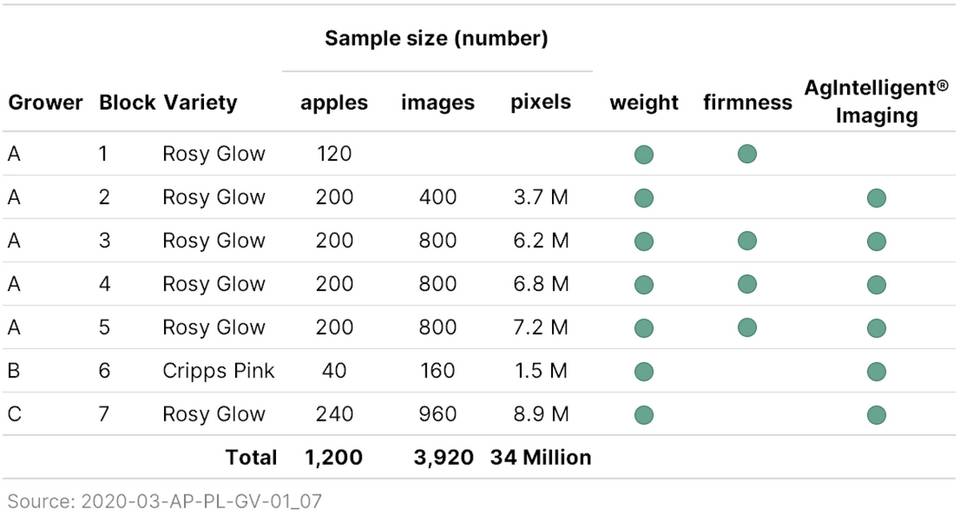This screenshot has width=960, height=512.
Task: Click the AgIntelligent Imaging dot for Block 2
Action: point(877,198)
